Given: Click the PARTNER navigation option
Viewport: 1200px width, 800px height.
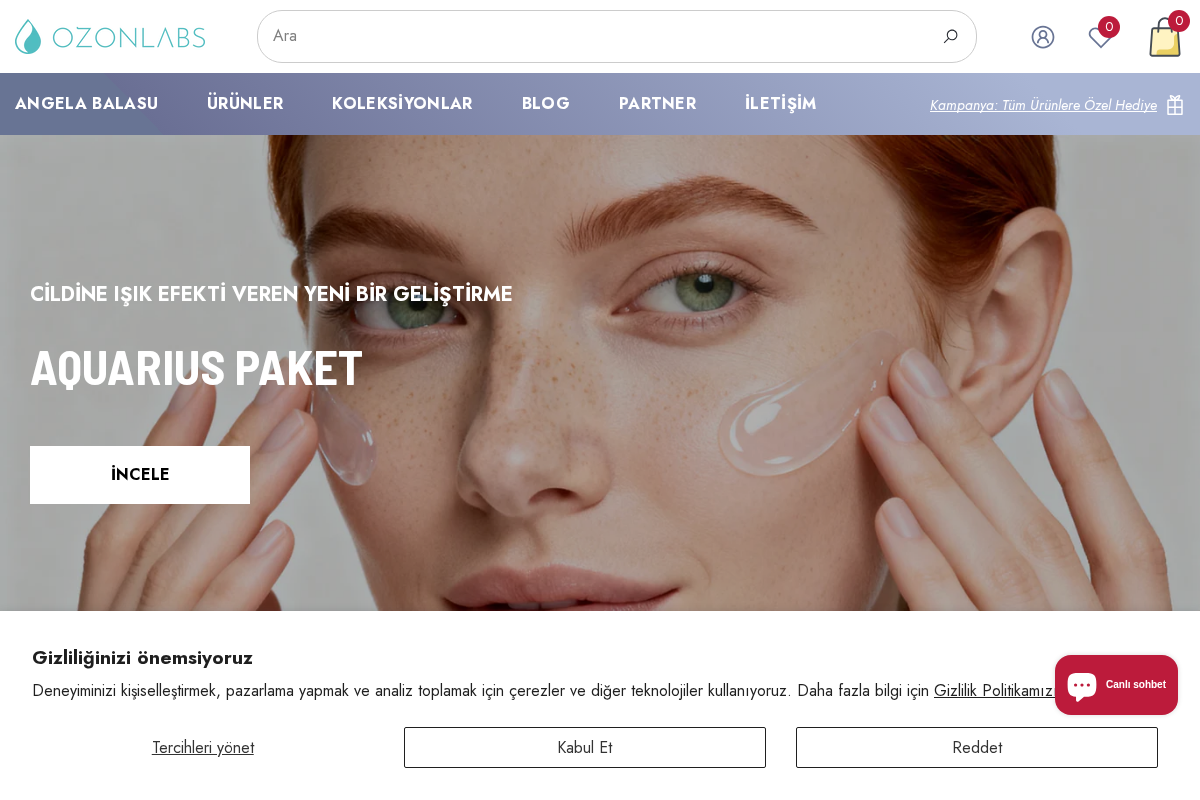Looking at the screenshot, I should [x=657, y=104].
